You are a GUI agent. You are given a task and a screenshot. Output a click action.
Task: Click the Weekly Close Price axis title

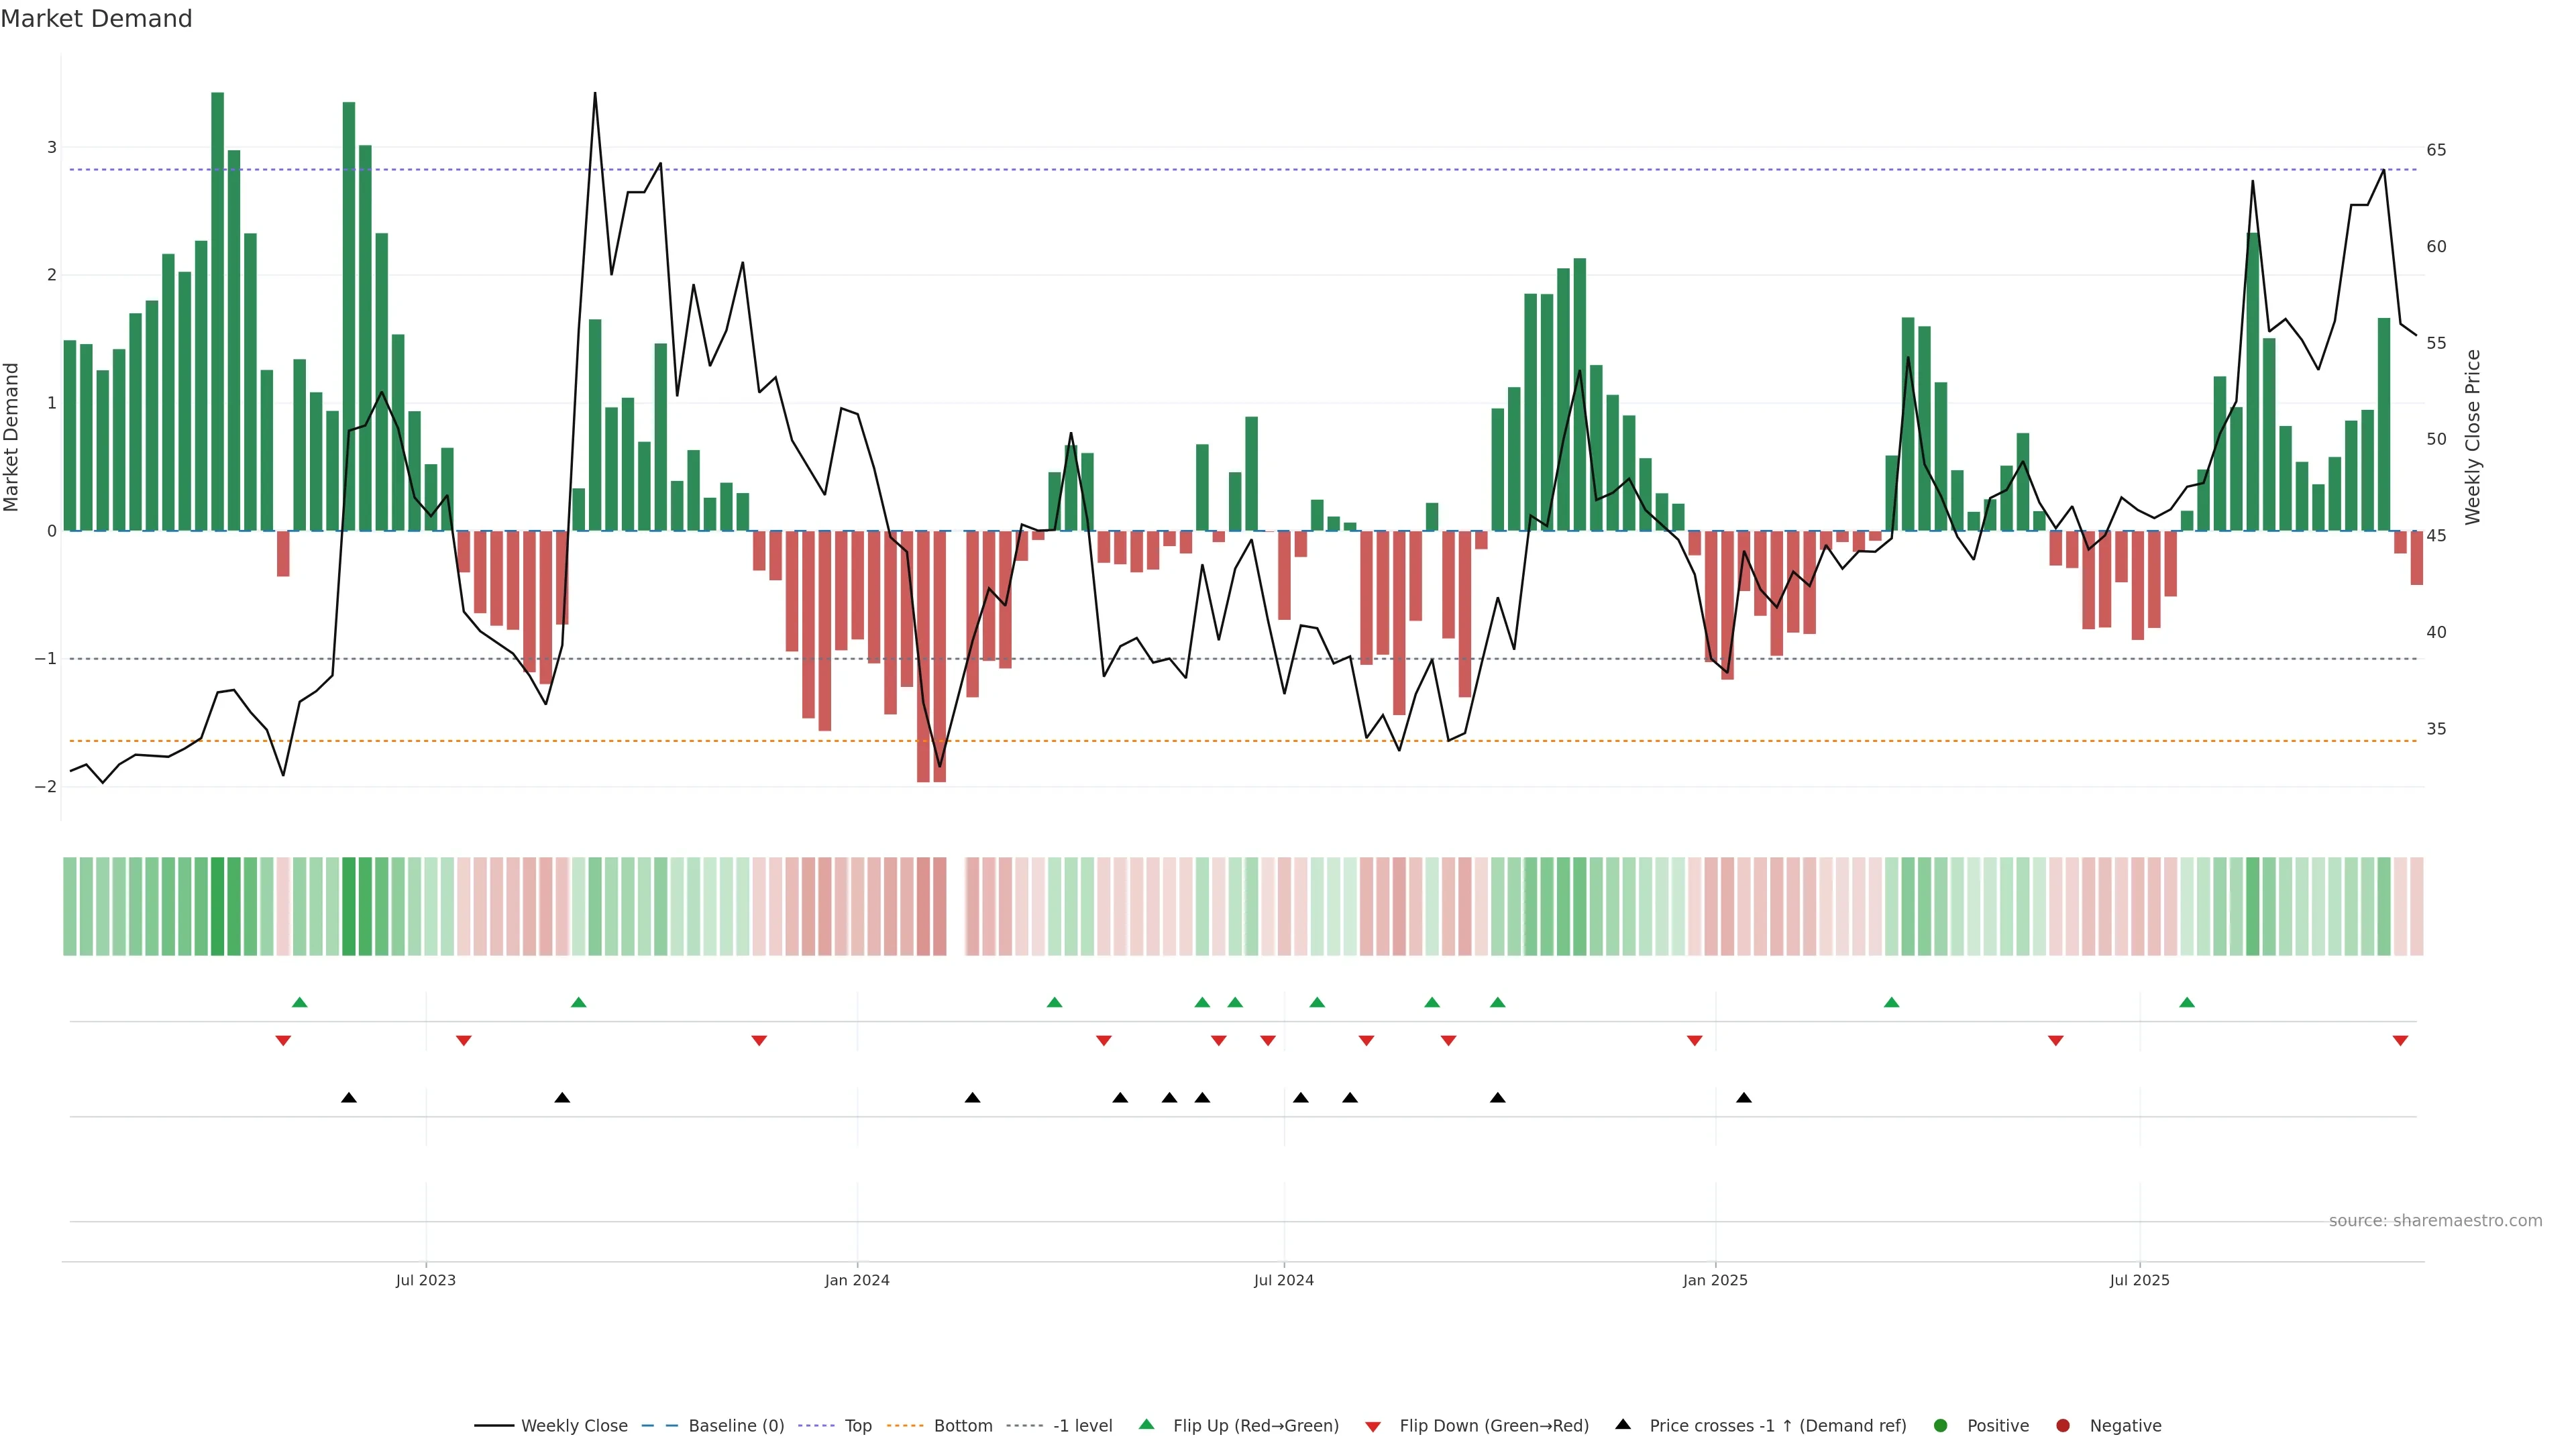[2473, 437]
